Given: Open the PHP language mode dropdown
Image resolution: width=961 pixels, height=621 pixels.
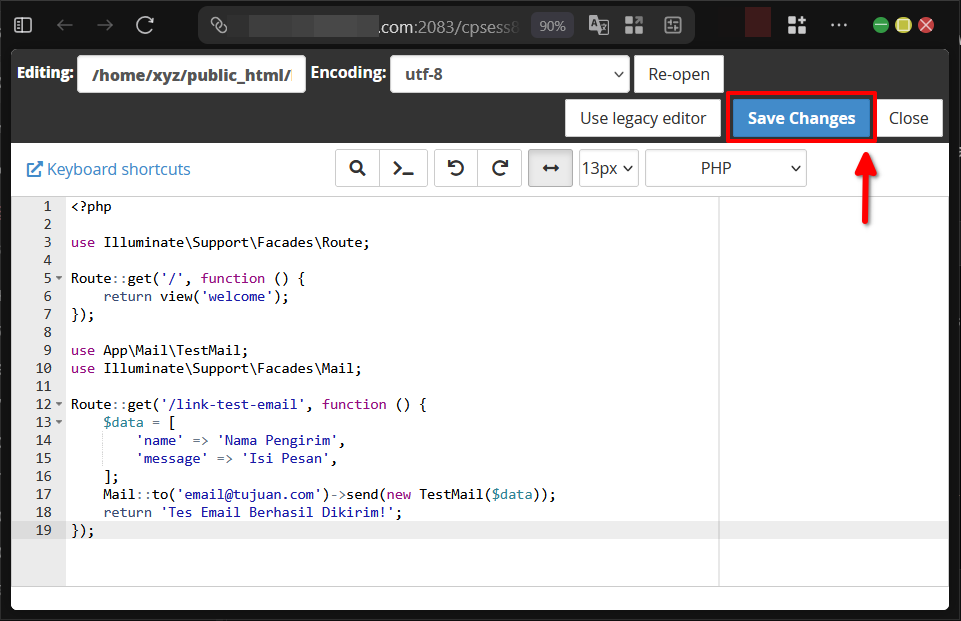Looking at the screenshot, I should pos(725,169).
